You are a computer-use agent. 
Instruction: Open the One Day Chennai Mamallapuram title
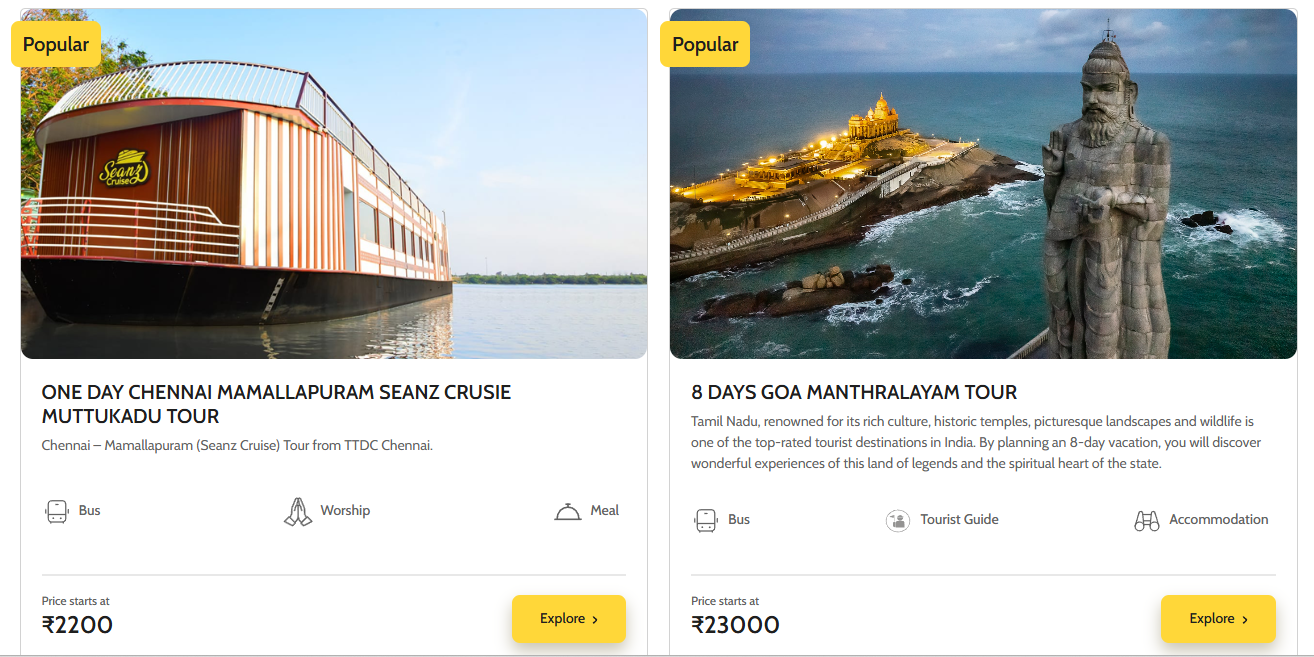(276, 404)
